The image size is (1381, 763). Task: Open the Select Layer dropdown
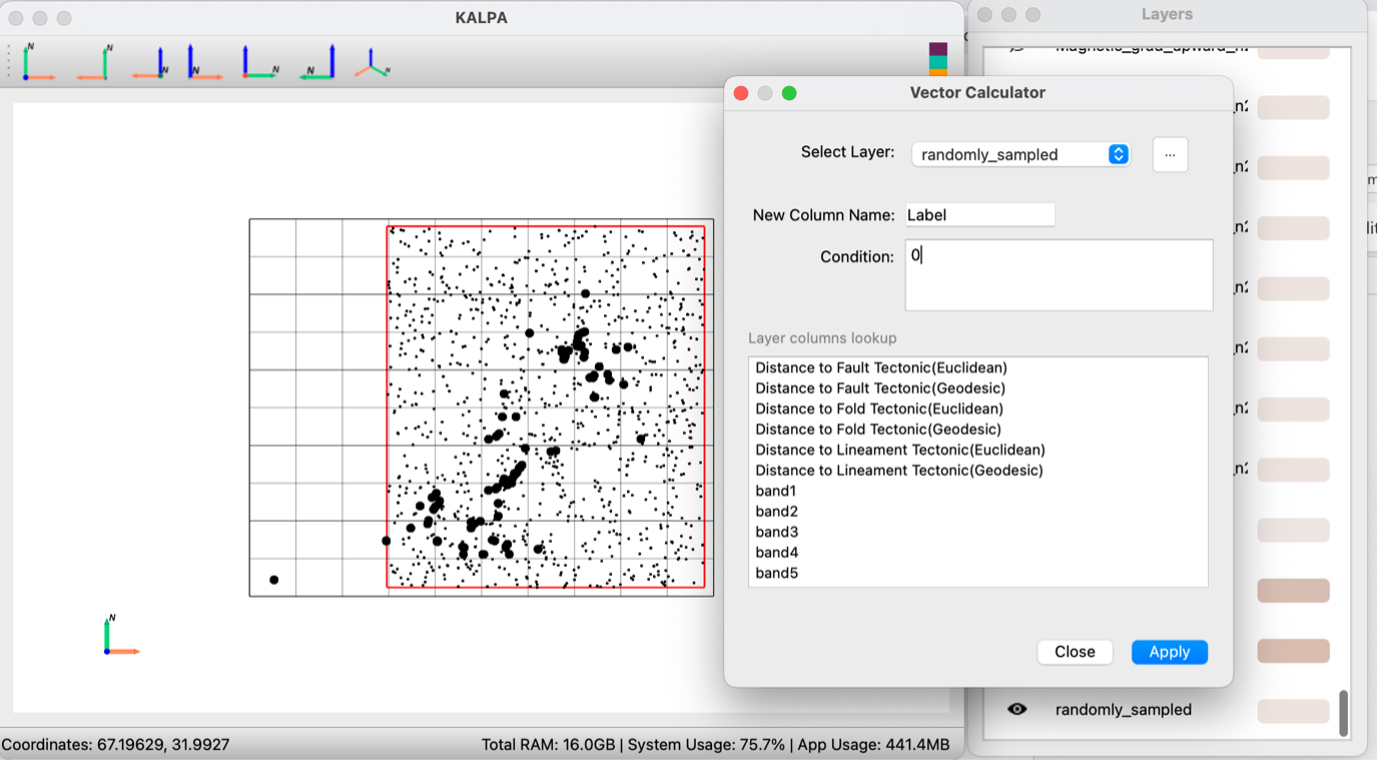1020,155
